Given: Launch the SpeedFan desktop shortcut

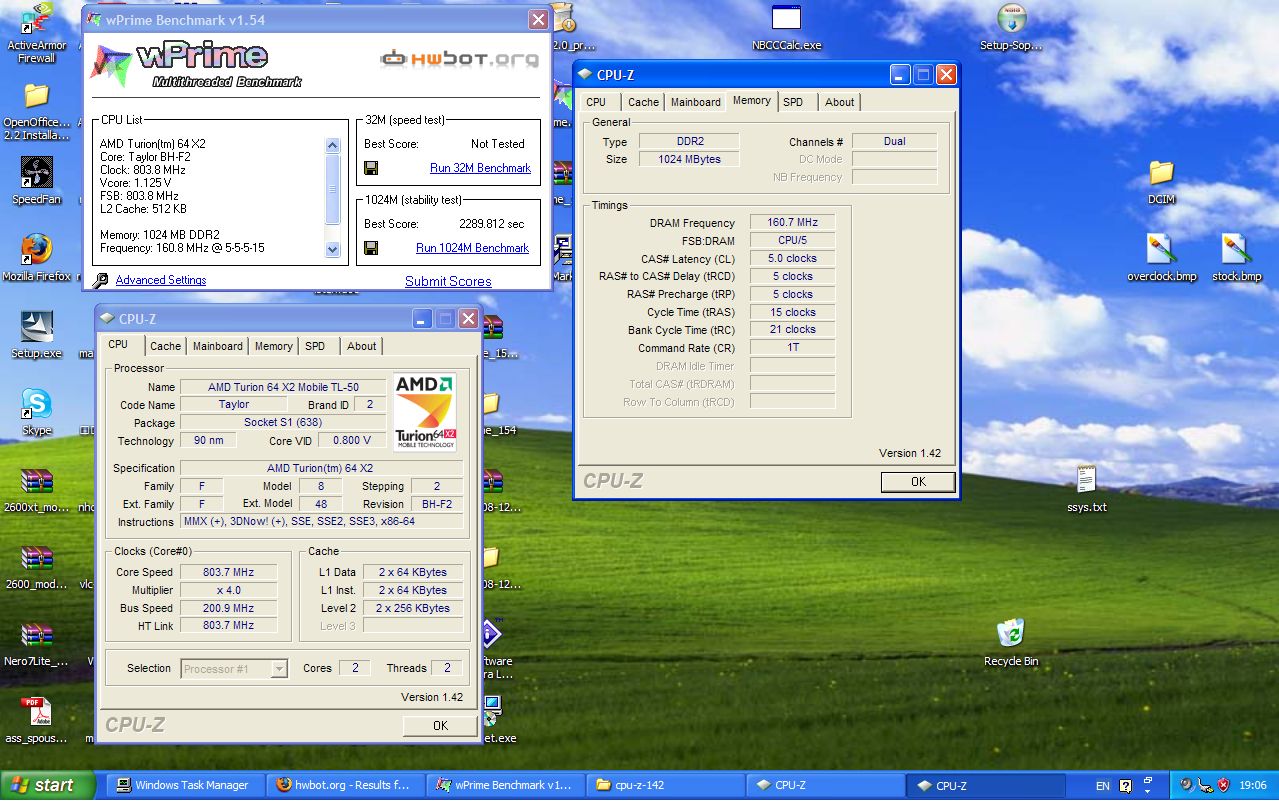Looking at the screenshot, I should pos(36,172).
